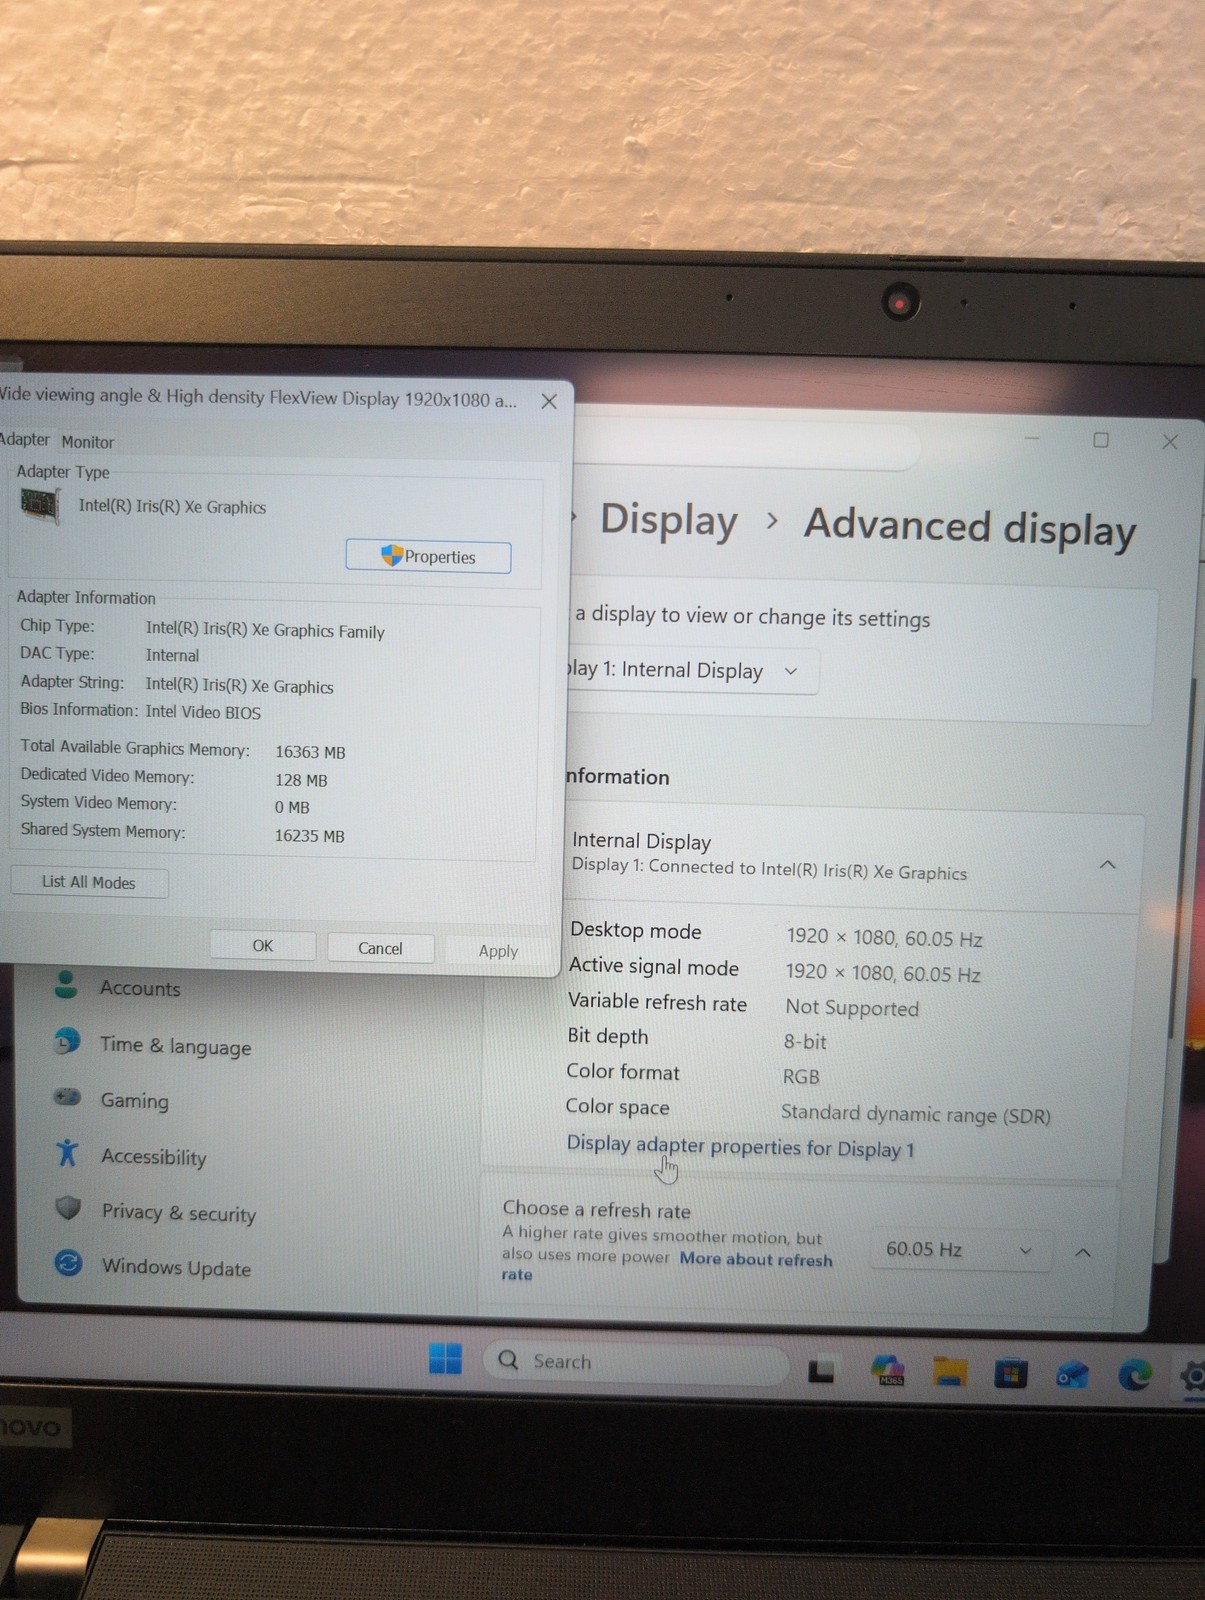Image resolution: width=1205 pixels, height=1600 pixels.
Task: Close the adapter properties dialog
Action: [549, 401]
